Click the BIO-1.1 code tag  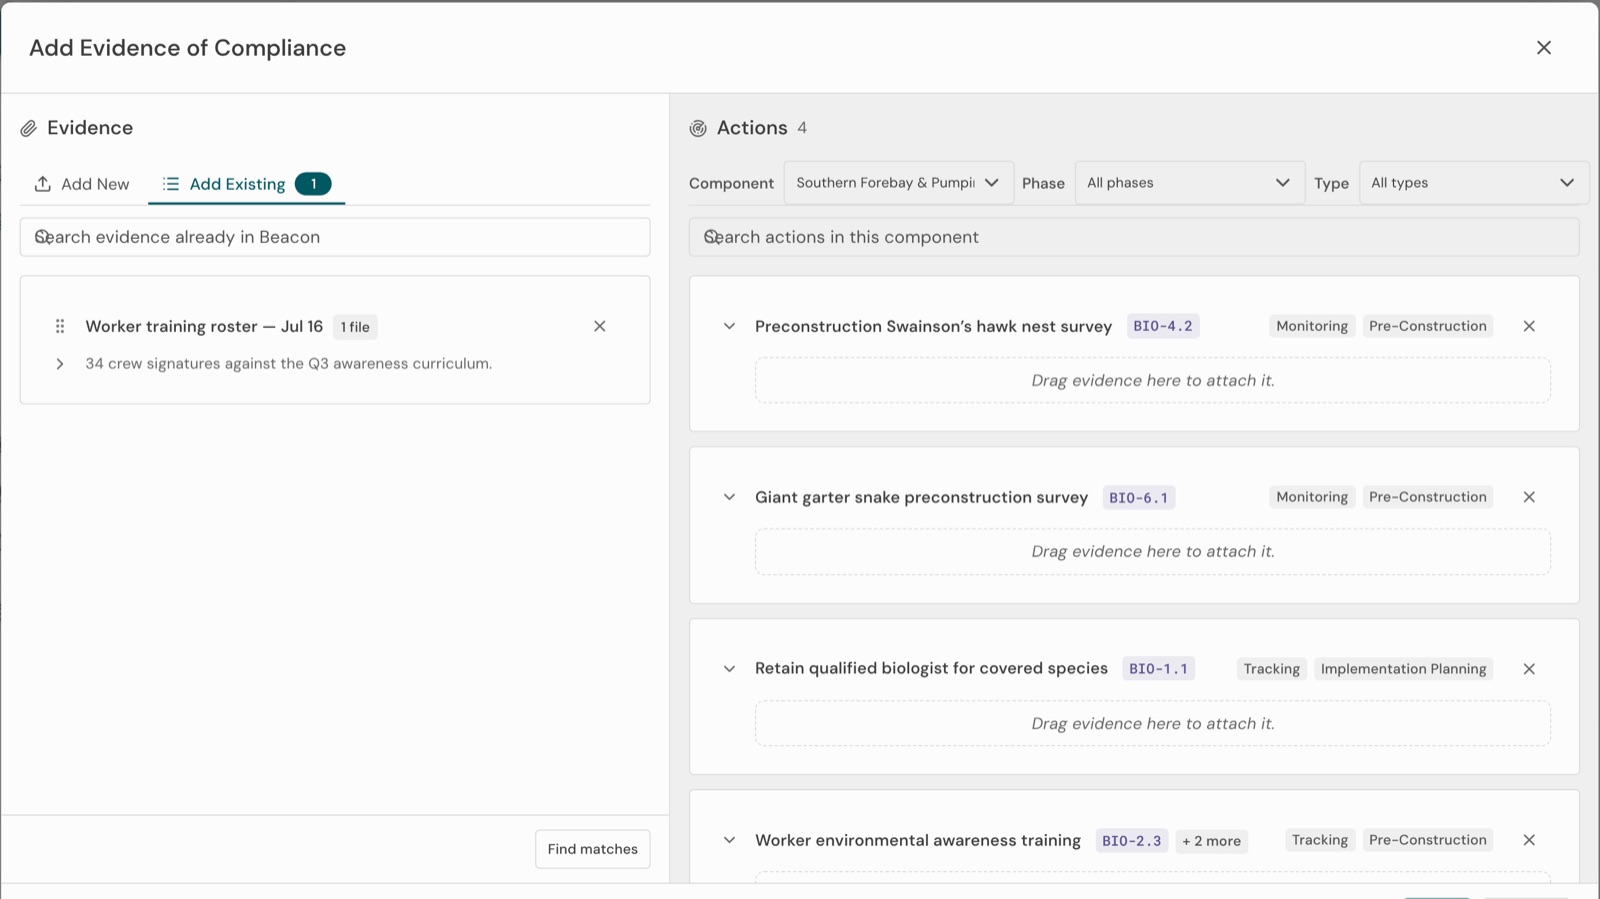pos(1158,669)
